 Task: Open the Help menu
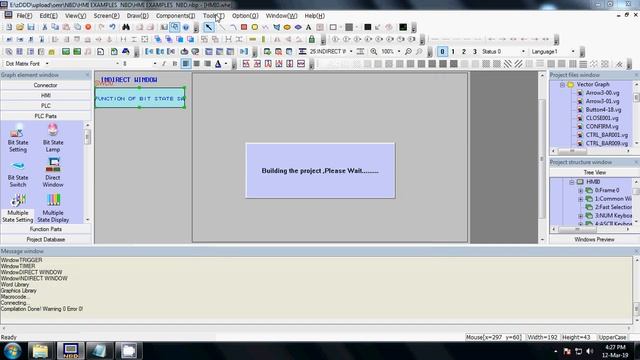pos(315,16)
